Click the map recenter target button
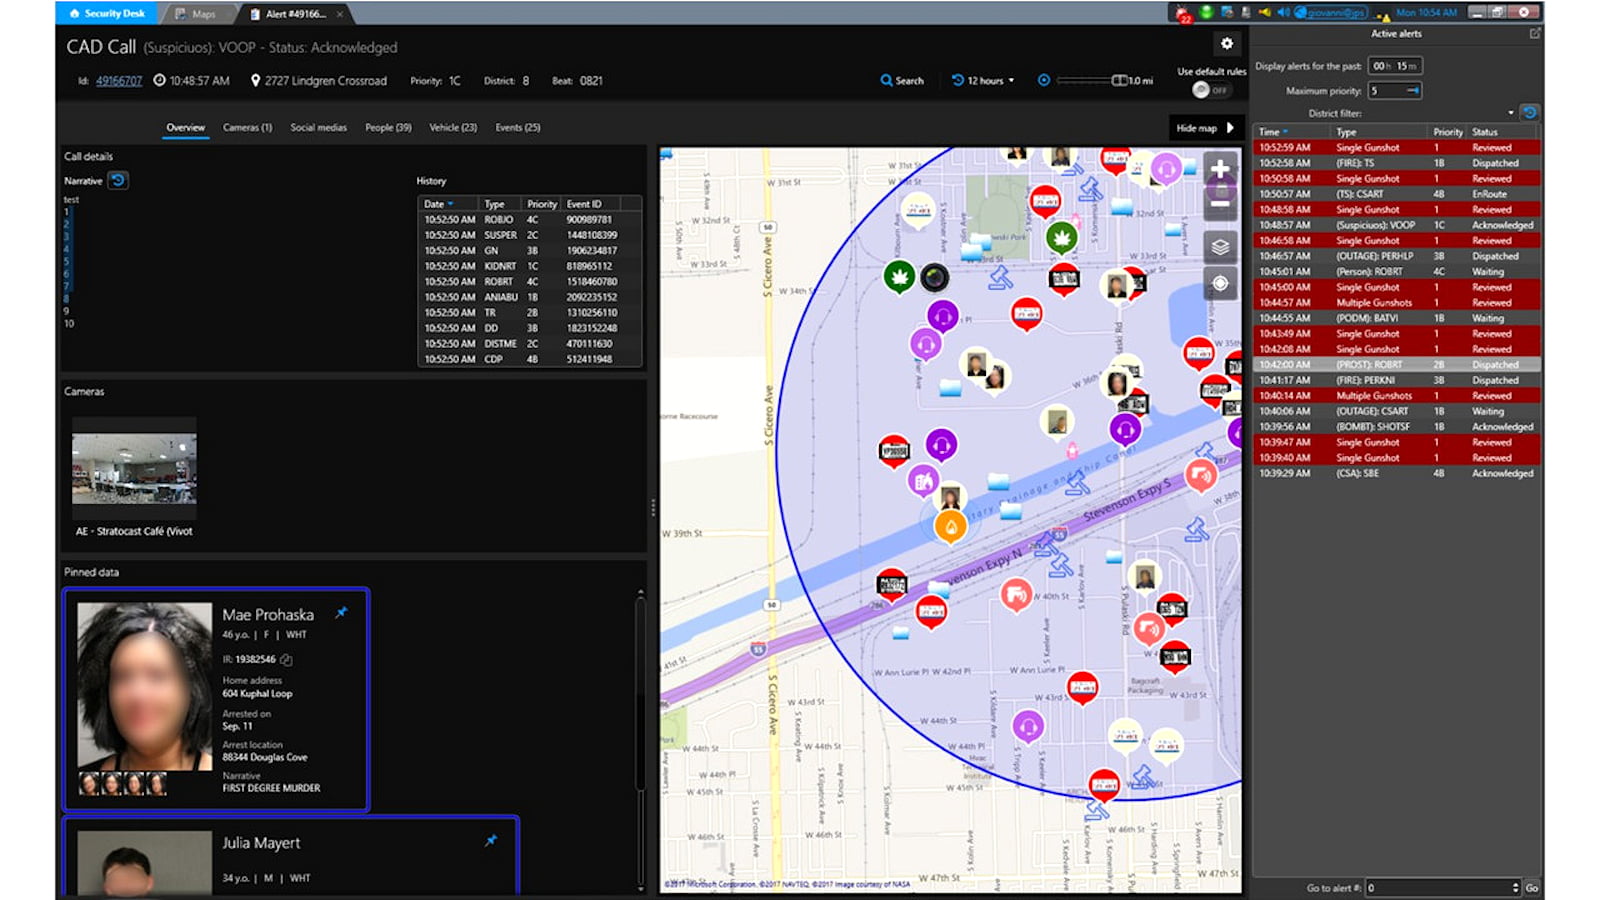Screen dimensions: 1600x900 (x=1220, y=284)
